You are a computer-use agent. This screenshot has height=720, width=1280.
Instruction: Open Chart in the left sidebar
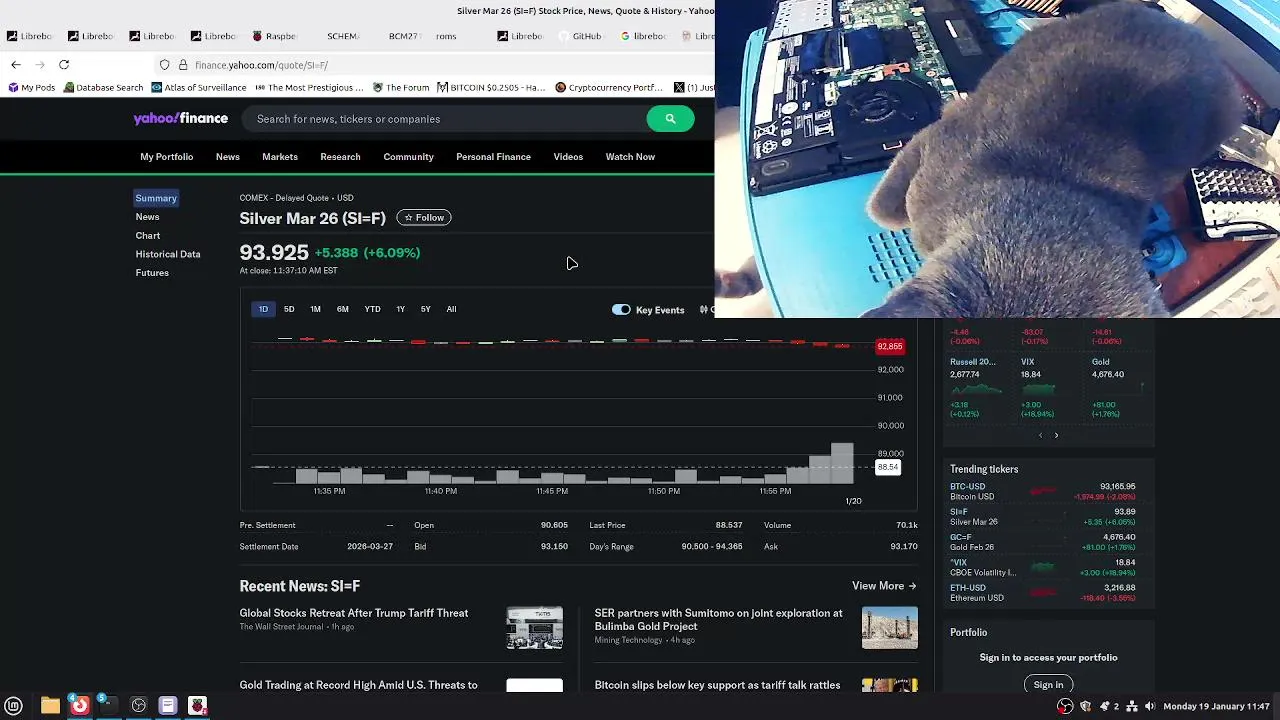point(148,236)
